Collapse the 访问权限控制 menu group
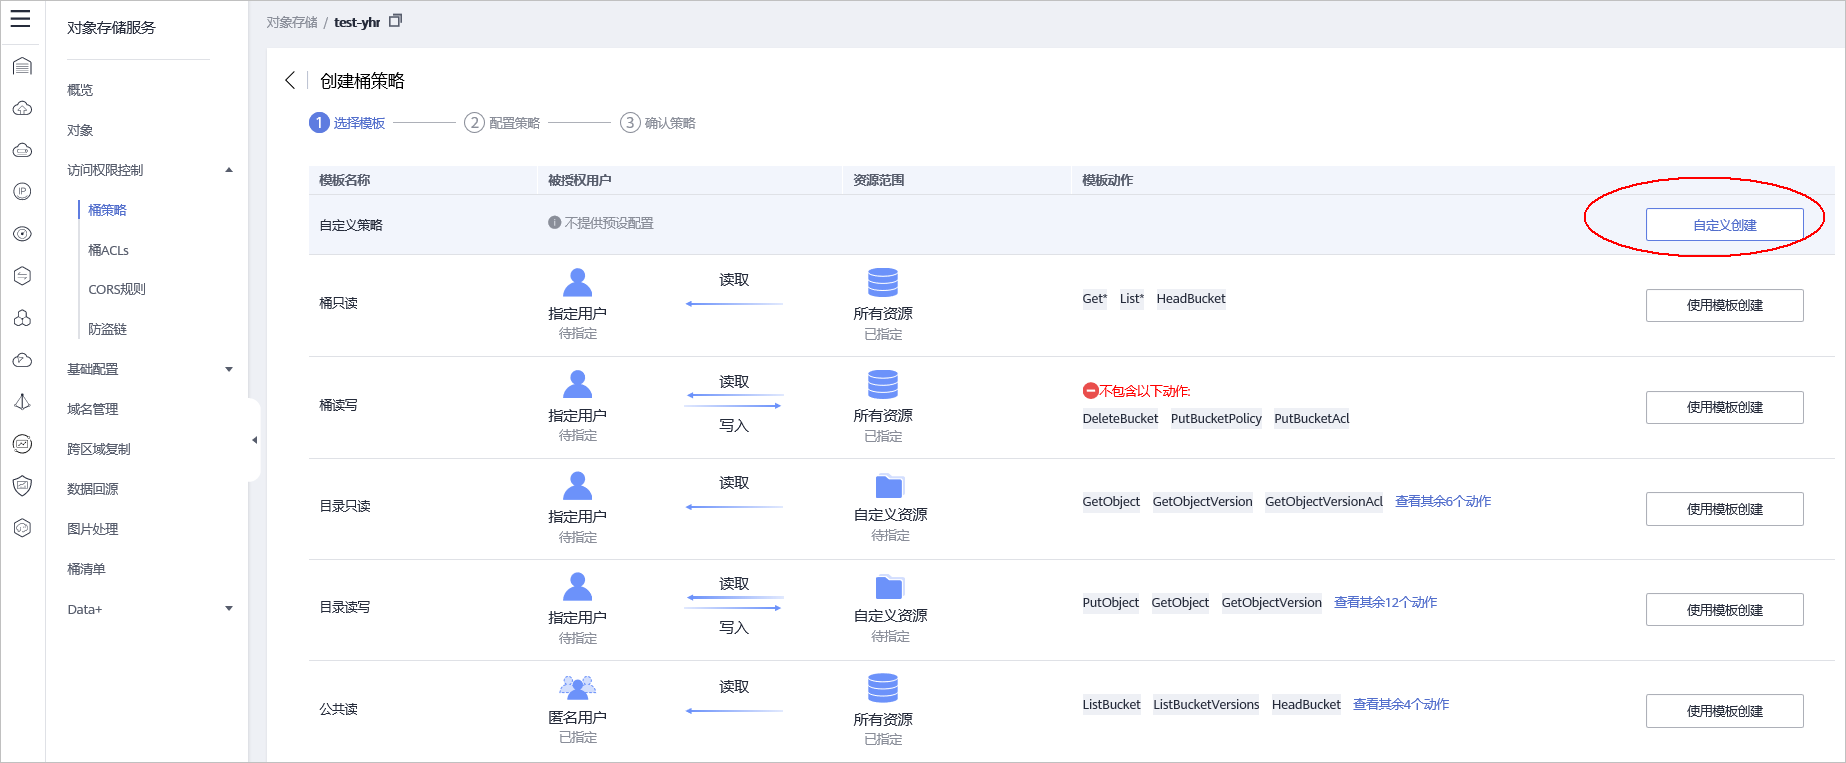The height and width of the screenshot is (763, 1846). click(x=229, y=170)
